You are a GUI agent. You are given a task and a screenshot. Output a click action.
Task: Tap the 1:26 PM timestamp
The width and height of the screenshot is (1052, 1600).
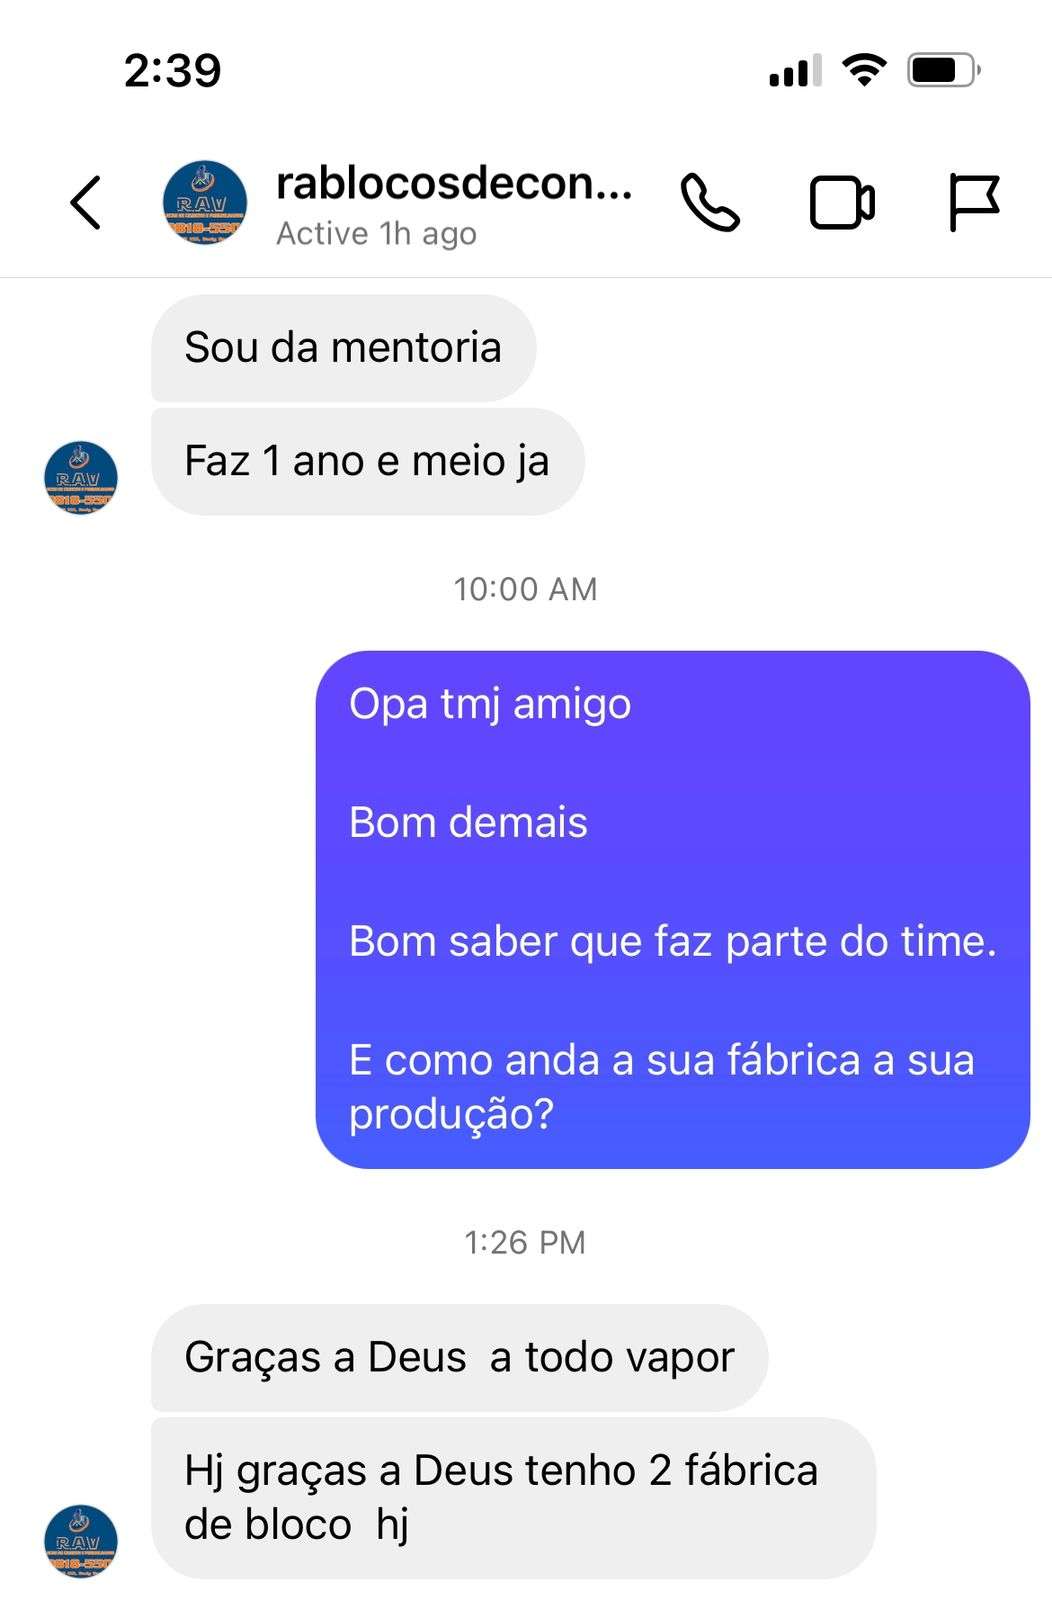pos(525,1242)
